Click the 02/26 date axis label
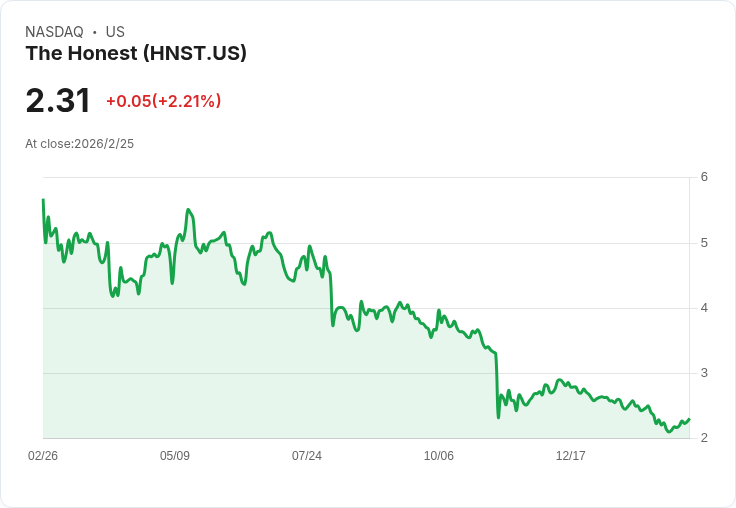The image size is (736, 508). tap(43, 455)
